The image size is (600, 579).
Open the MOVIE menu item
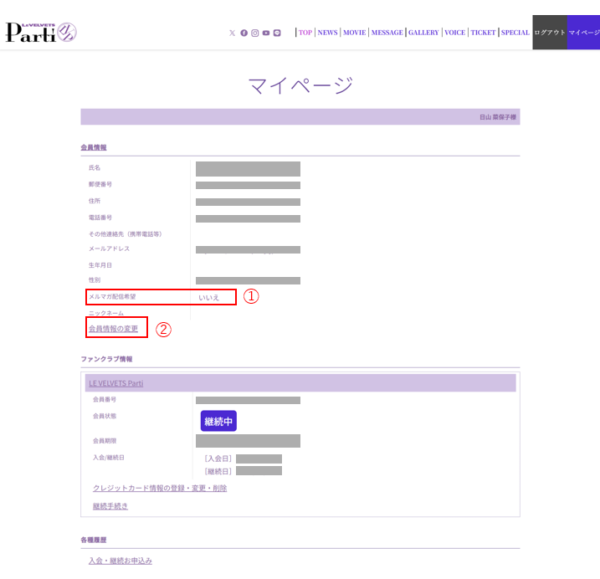tap(354, 33)
